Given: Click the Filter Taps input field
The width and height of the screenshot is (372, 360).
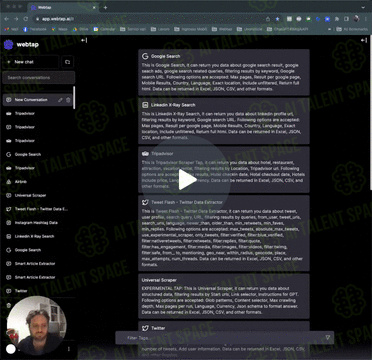Looking at the screenshot, I should 220,338.
